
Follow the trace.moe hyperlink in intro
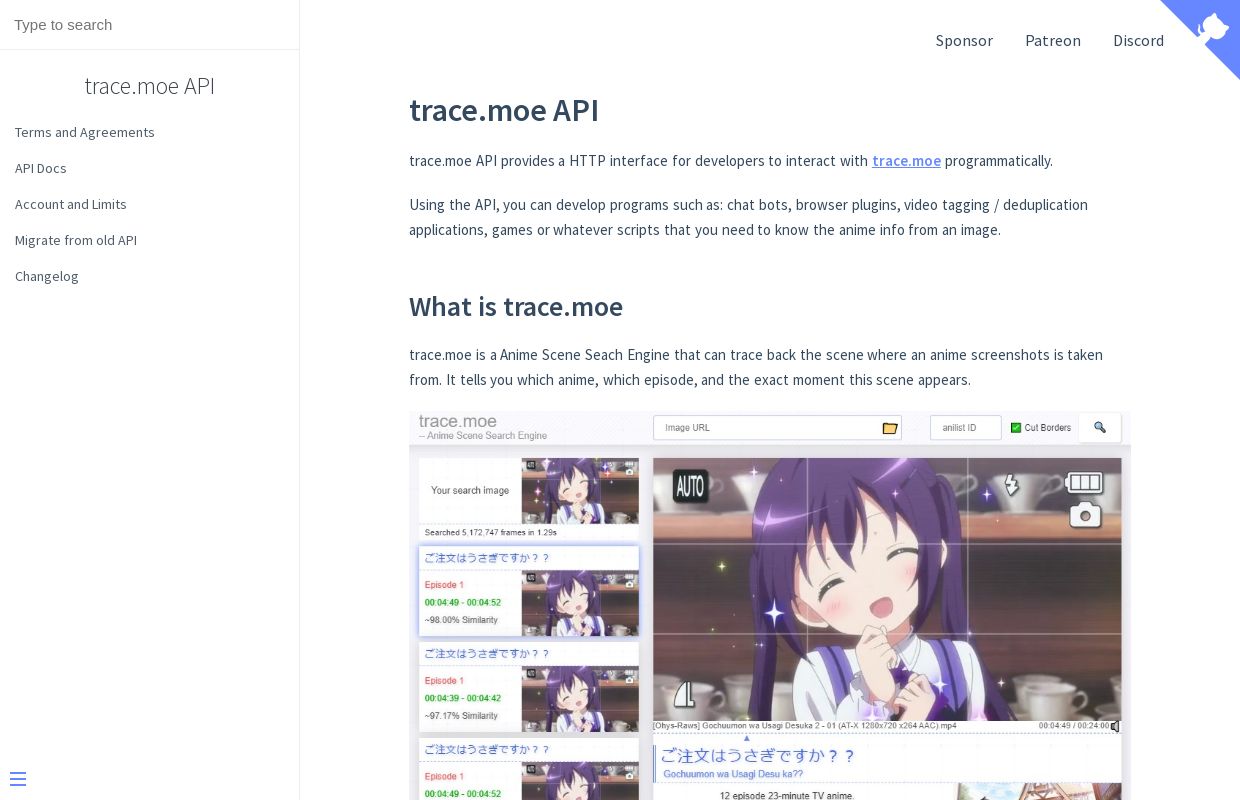[906, 161]
